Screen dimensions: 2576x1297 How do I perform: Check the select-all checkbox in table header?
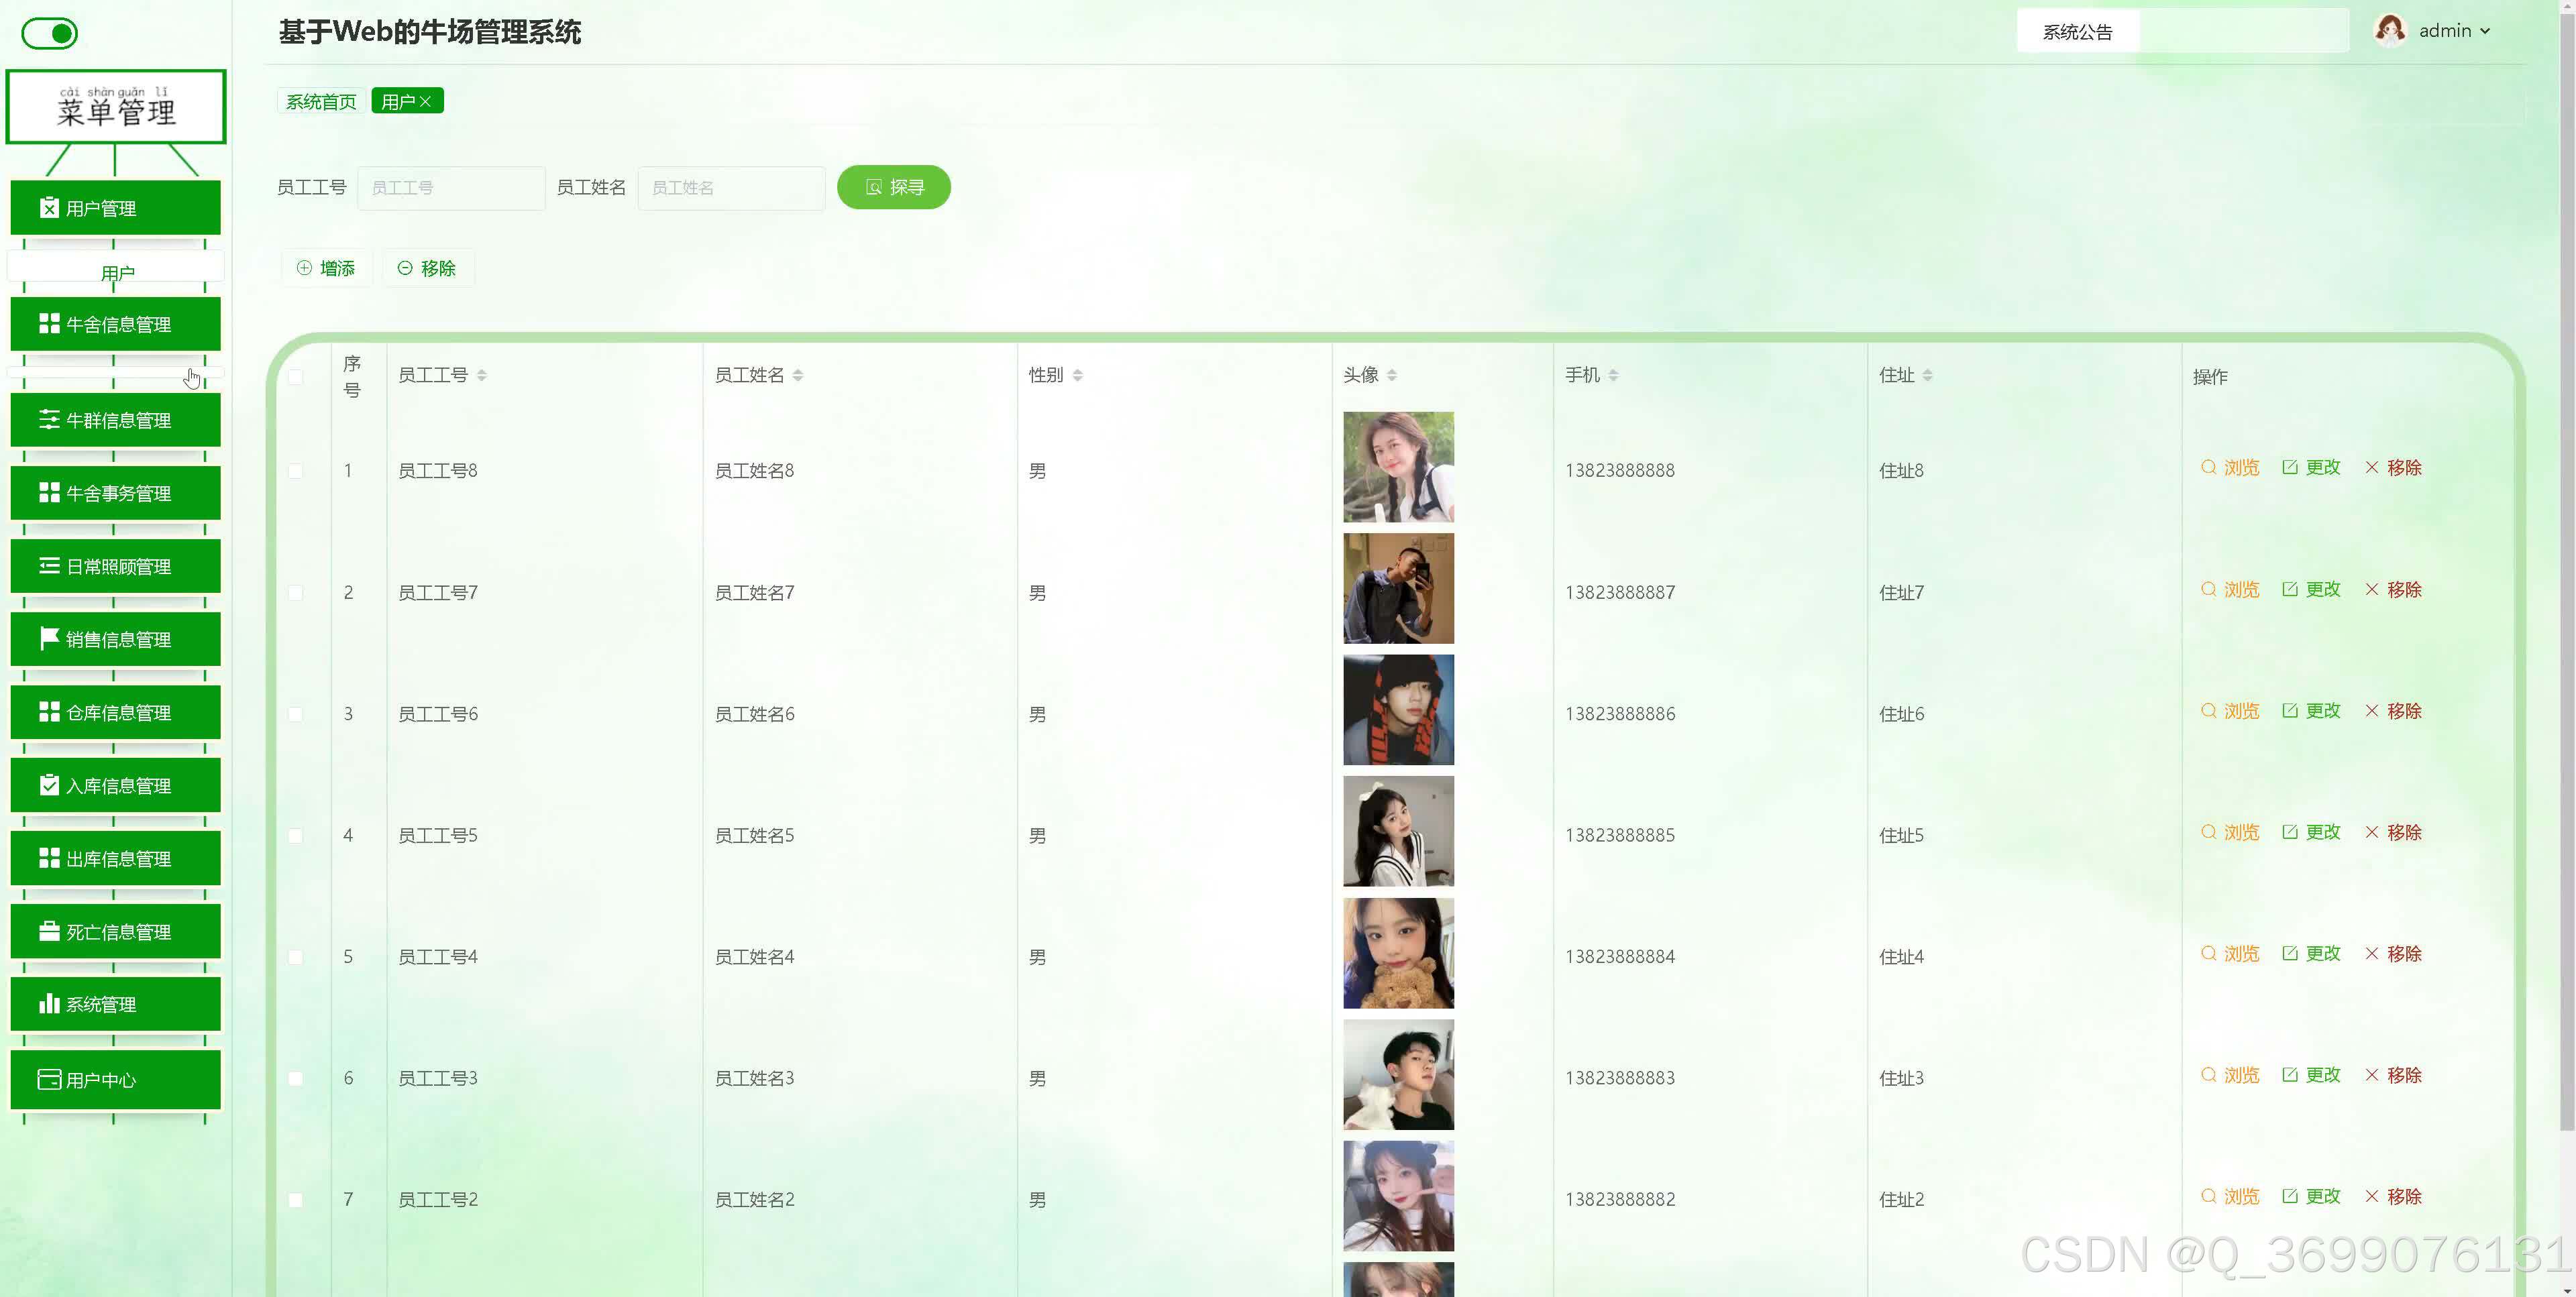click(x=296, y=377)
